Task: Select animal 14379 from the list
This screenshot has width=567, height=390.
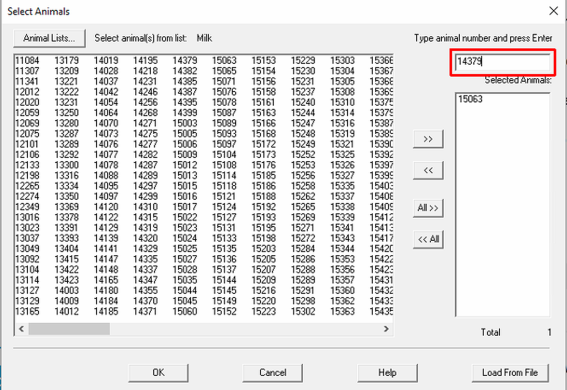Action: [185, 60]
